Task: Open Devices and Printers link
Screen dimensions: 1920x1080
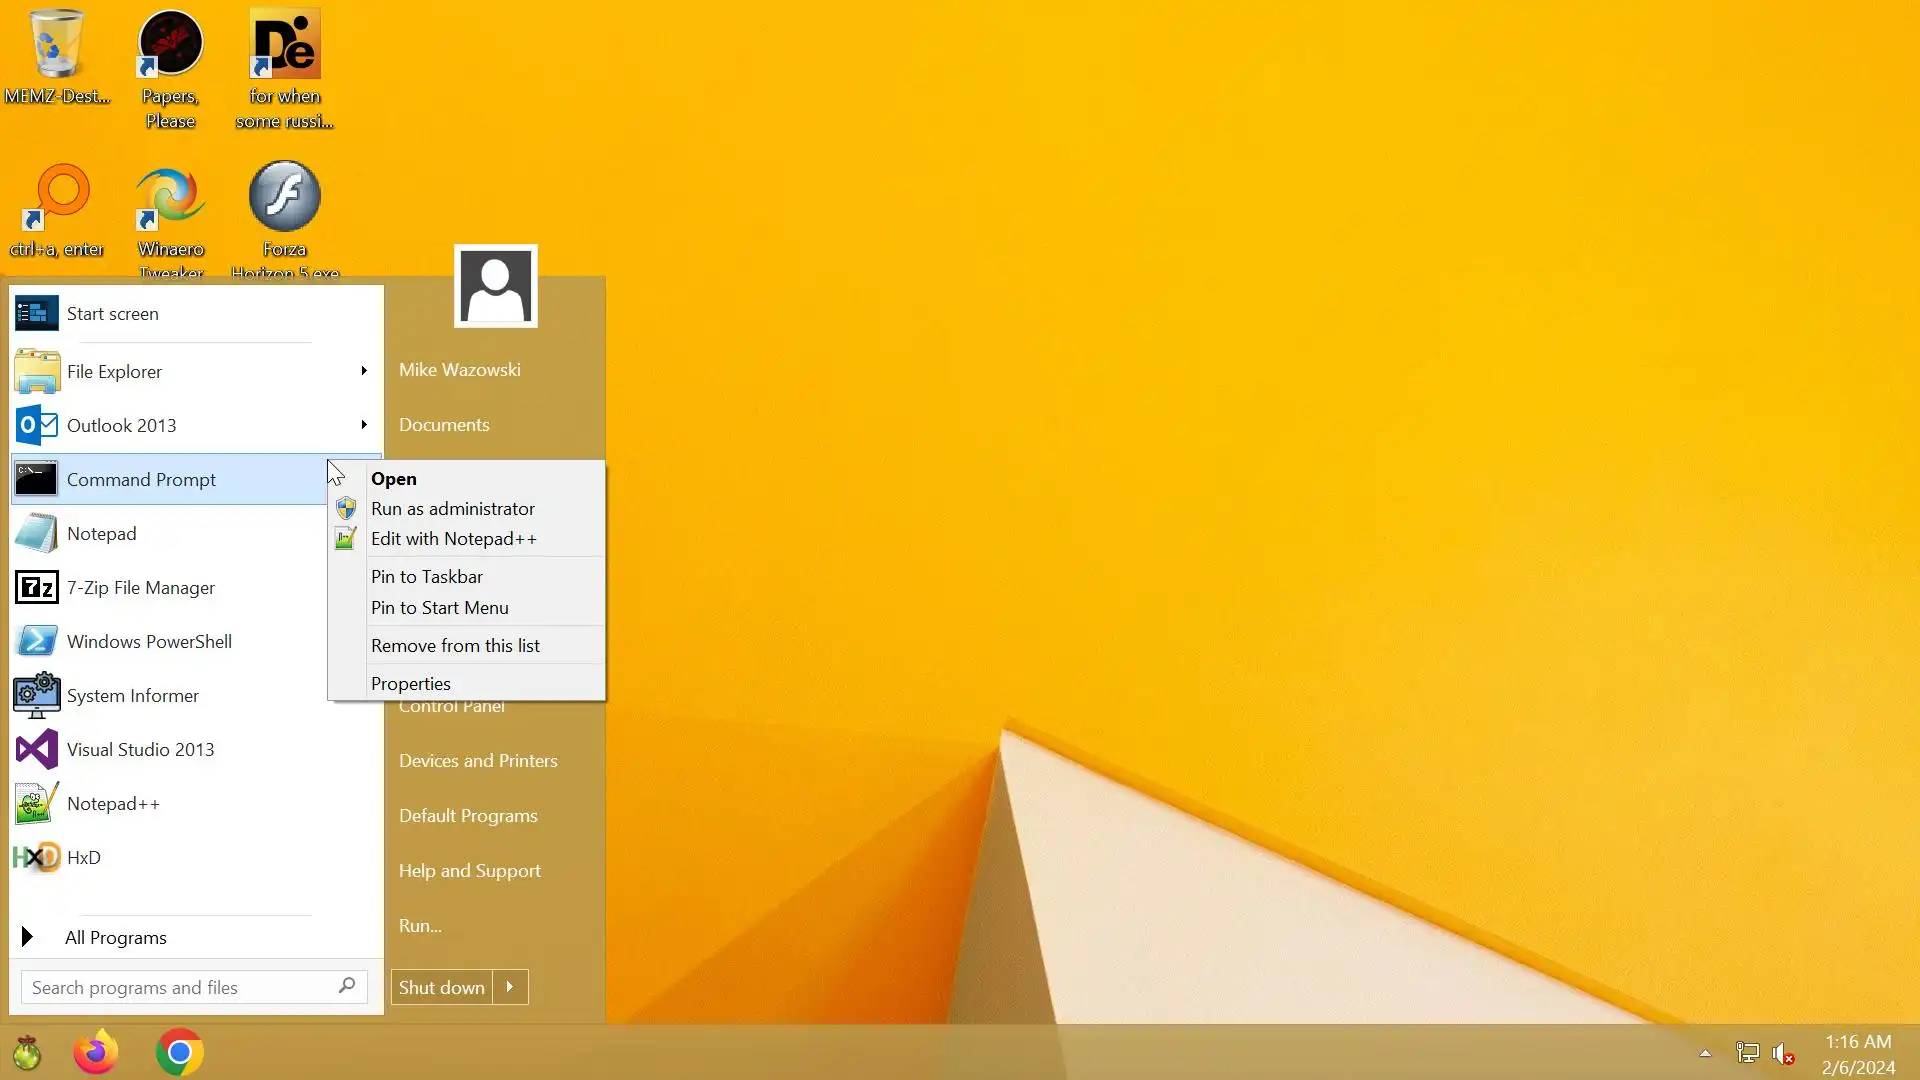Action: pos(478,761)
